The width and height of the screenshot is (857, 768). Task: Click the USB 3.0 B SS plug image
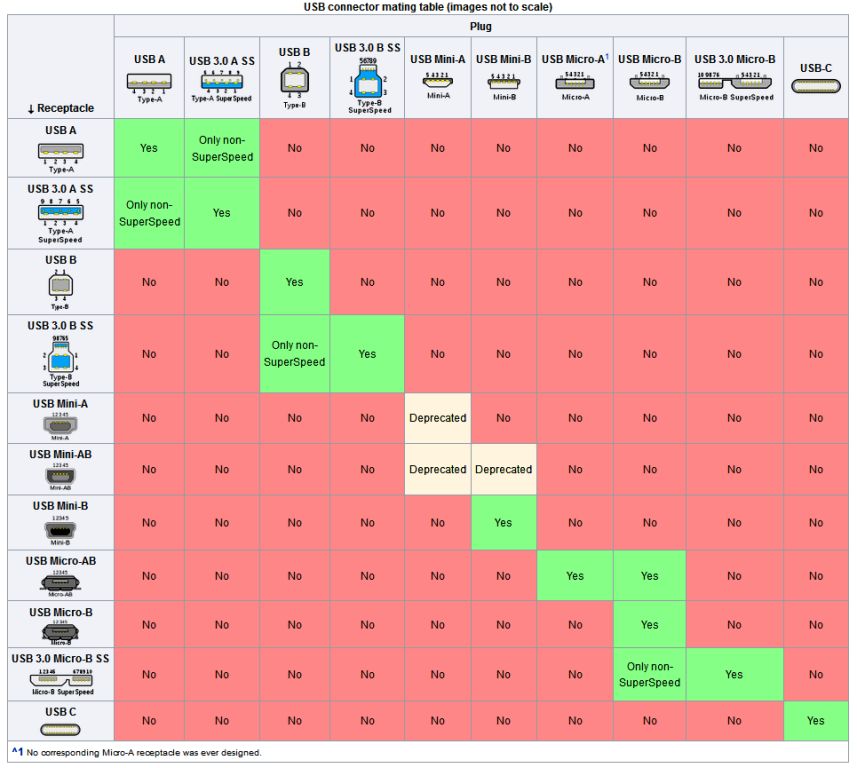(367, 85)
